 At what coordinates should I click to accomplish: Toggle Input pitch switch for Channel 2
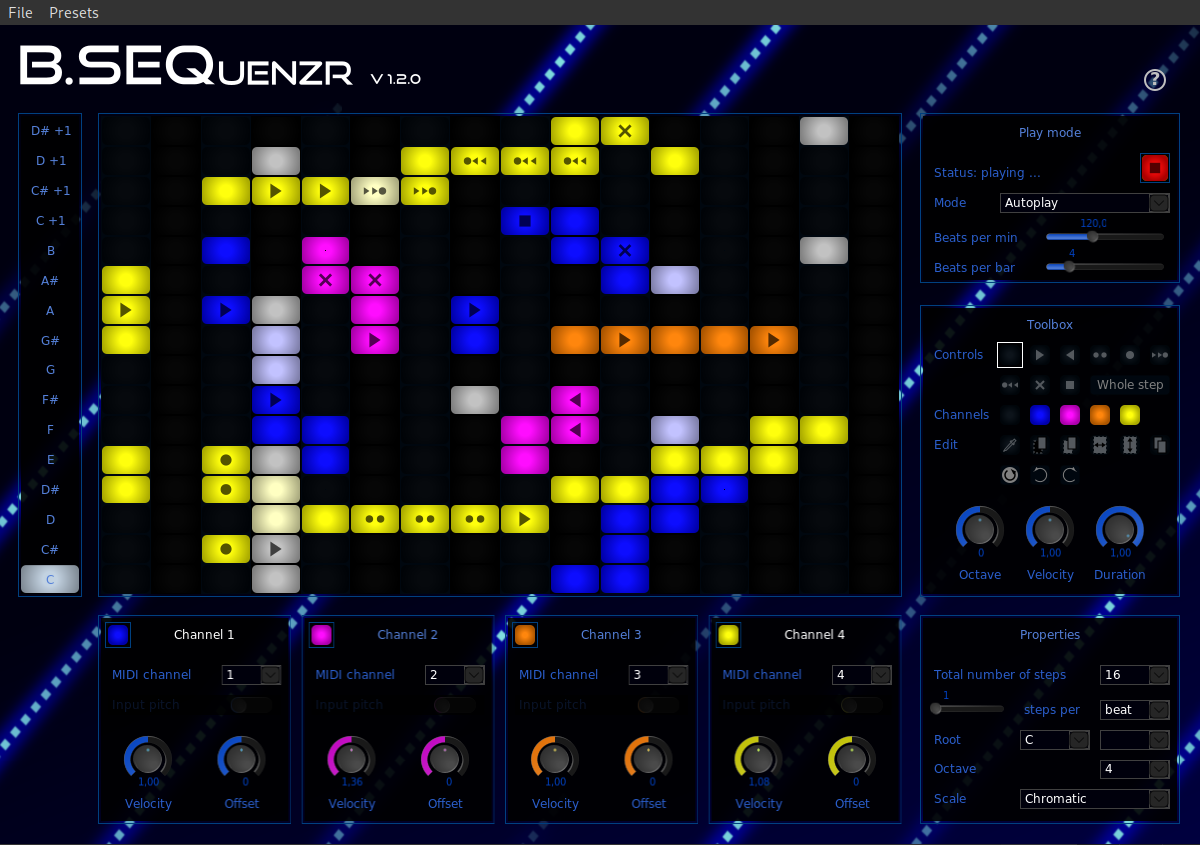(454, 705)
